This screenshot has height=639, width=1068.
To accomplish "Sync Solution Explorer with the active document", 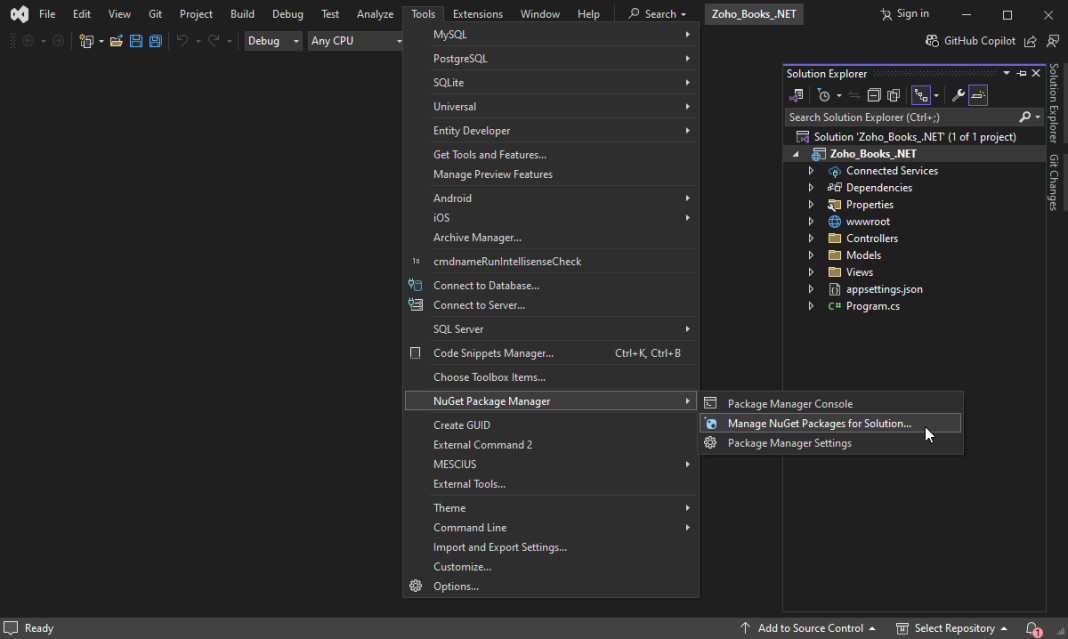I will pyautogui.click(x=854, y=94).
